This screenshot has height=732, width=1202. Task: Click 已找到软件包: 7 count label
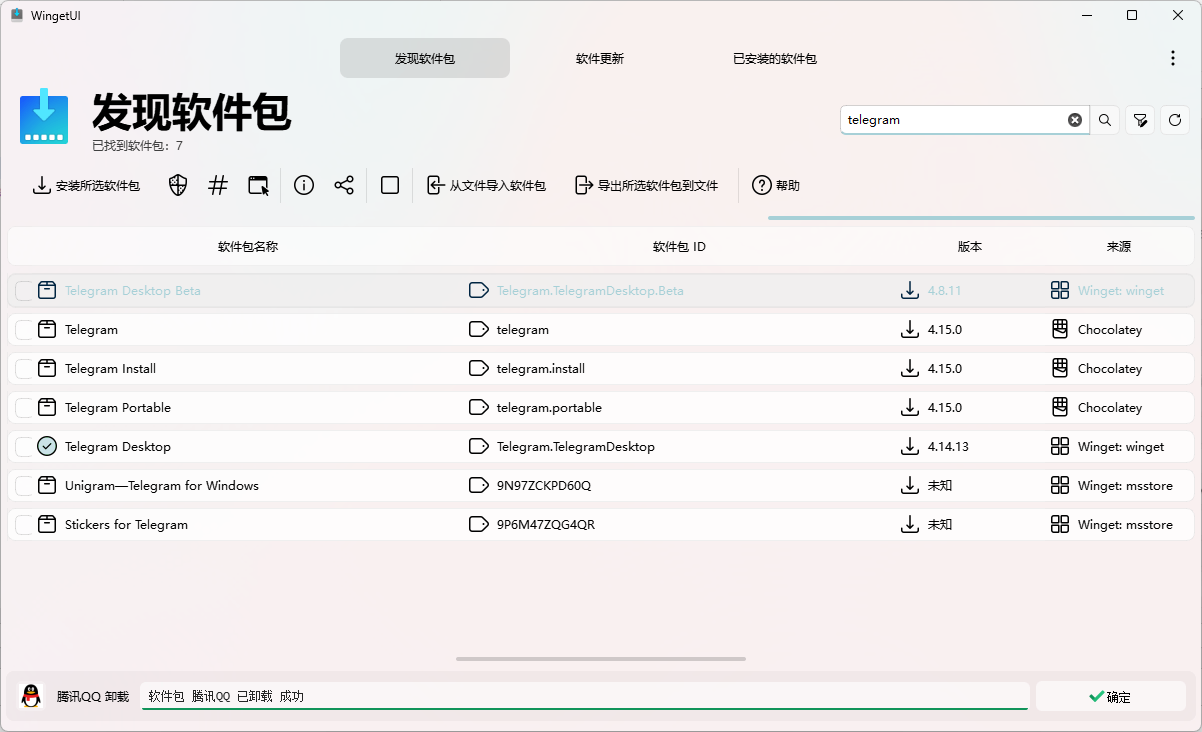point(137,146)
